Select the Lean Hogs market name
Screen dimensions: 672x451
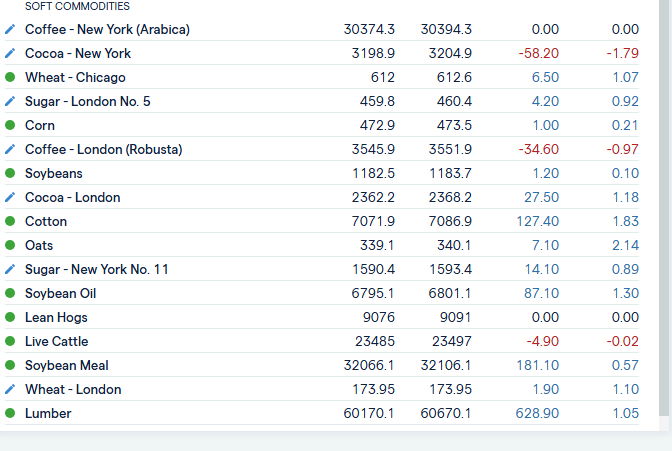(56, 317)
